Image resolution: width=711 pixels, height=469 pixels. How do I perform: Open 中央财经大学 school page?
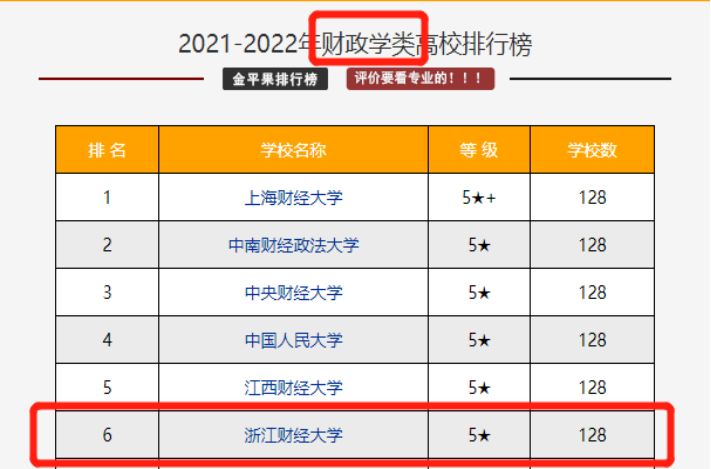[293, 293]
